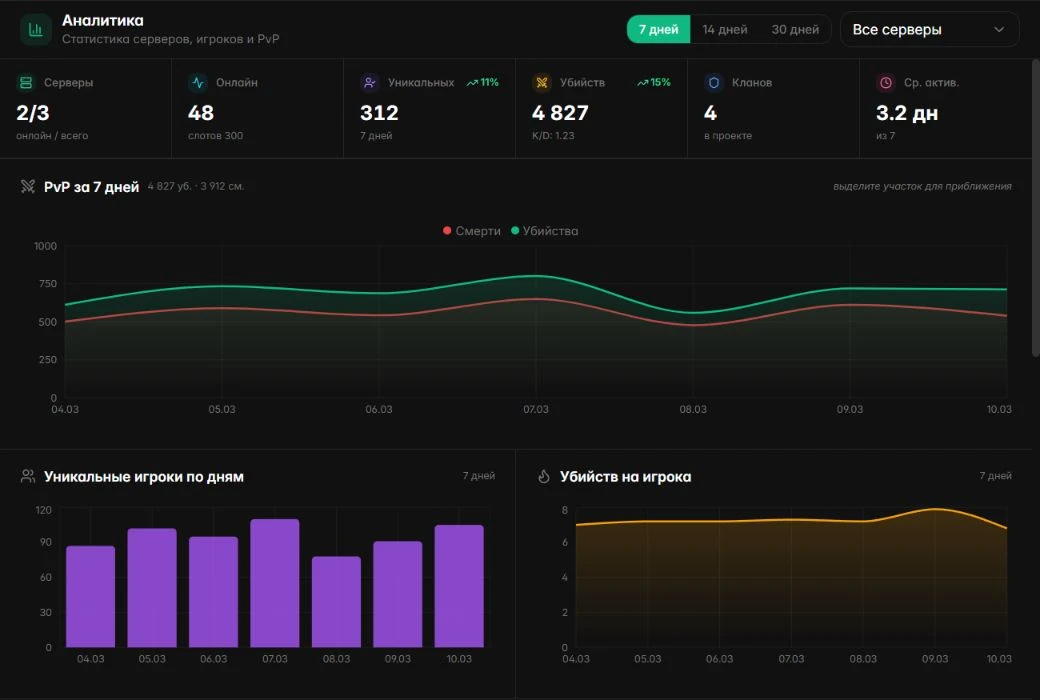Click the Убийств 15% trend arrow
This screenshot has height=700, width=1040.
coord(643,83)
